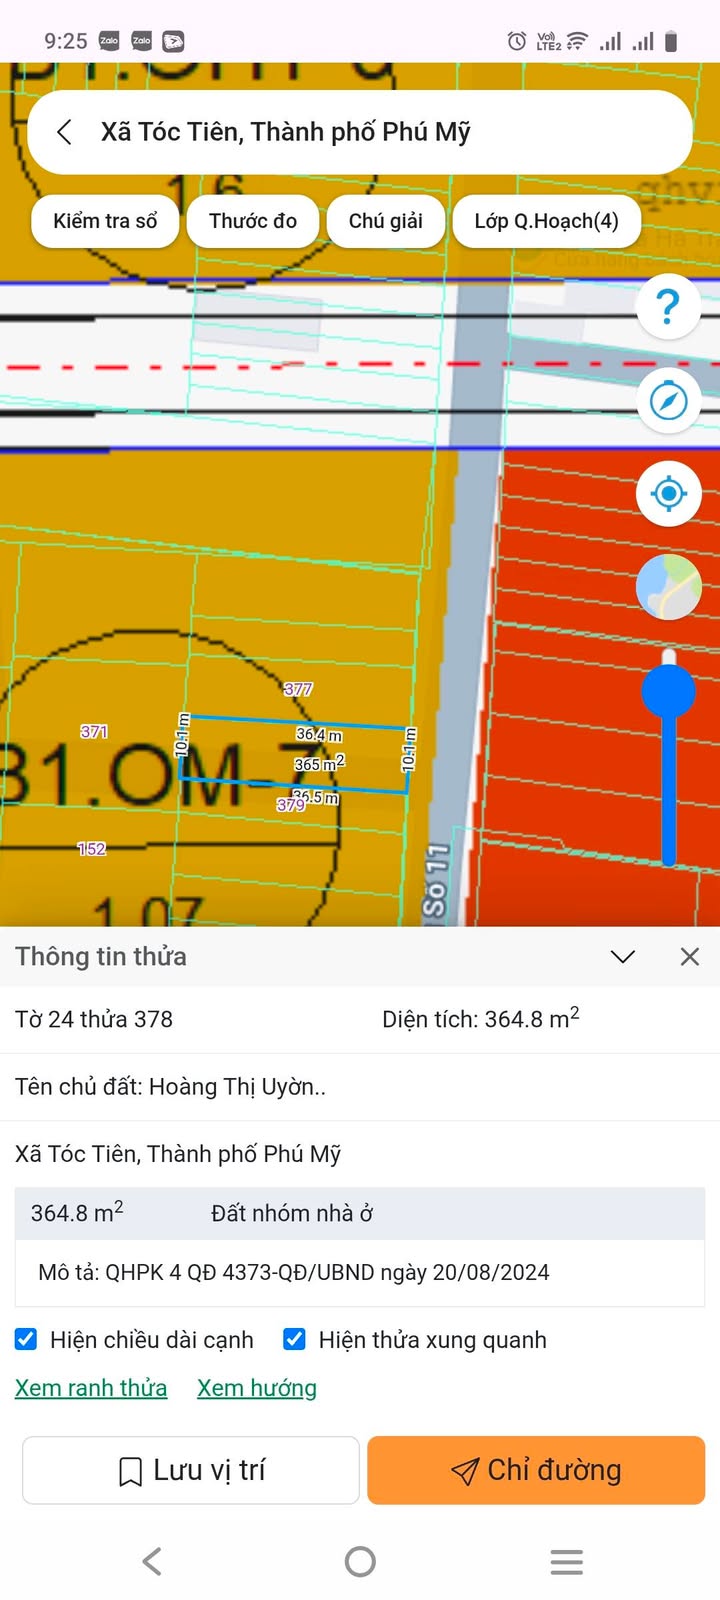
Task: Switch map base layer thumbnail
Action: 668,587
